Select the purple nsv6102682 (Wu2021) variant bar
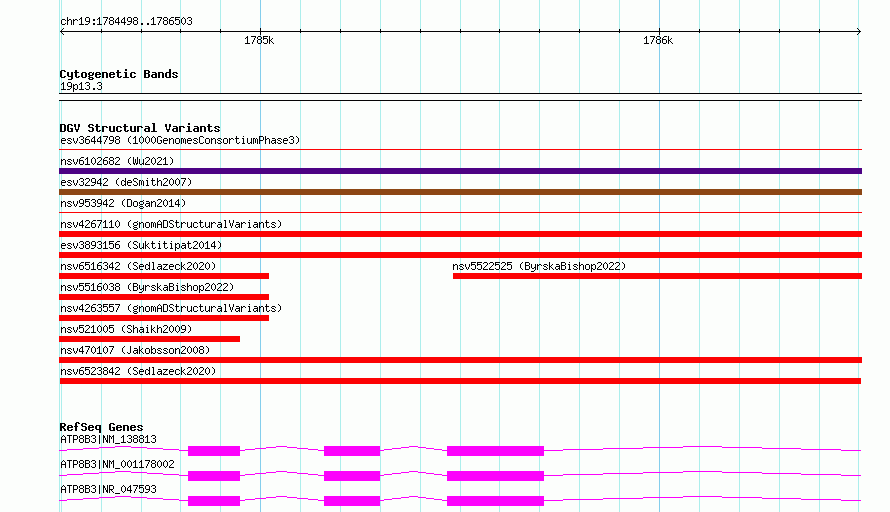Viewport: 890px width, 512px height. pos(460,171)
